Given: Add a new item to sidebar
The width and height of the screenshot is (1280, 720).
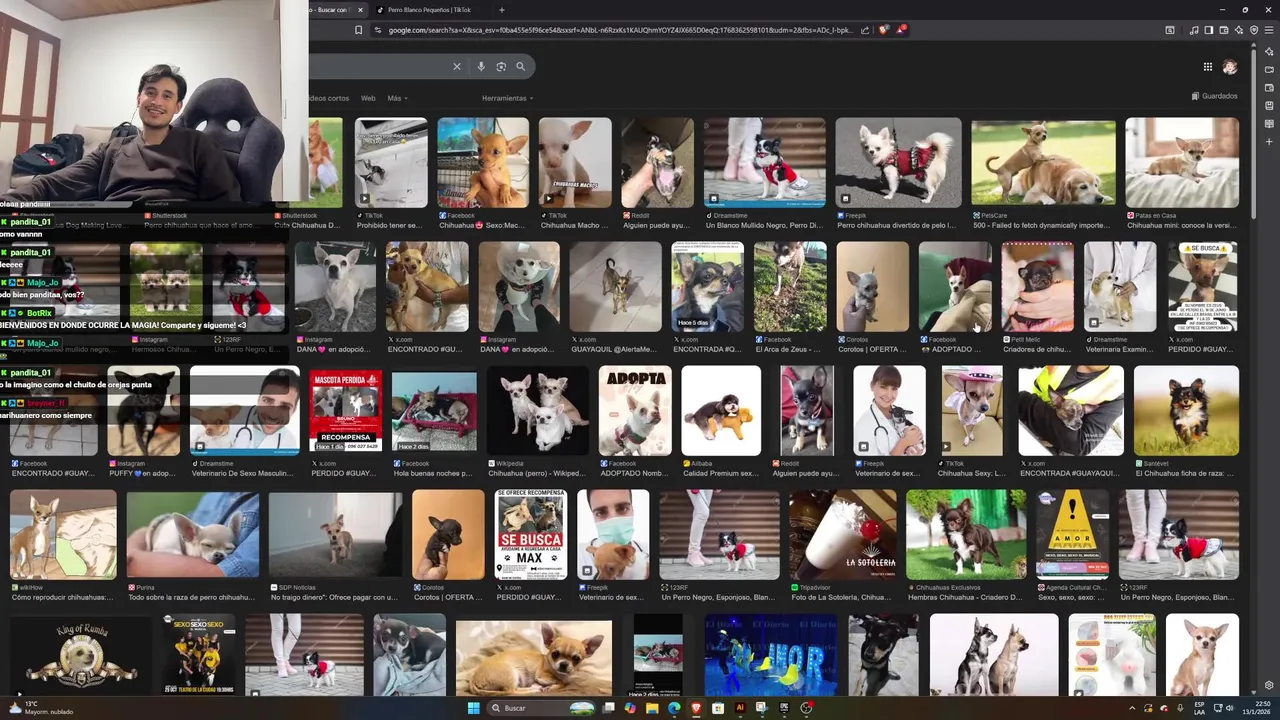Looking at the screenshot, I should click(x=1269, y=142).
